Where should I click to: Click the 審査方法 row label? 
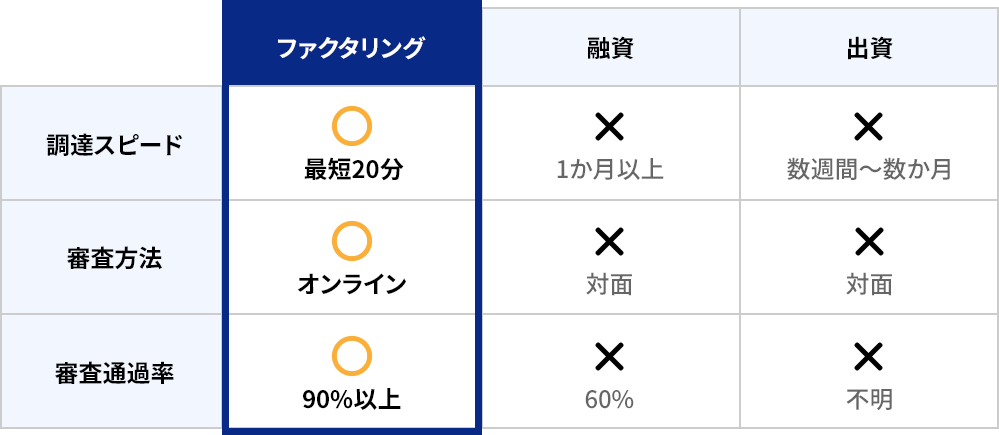point(117,258)
